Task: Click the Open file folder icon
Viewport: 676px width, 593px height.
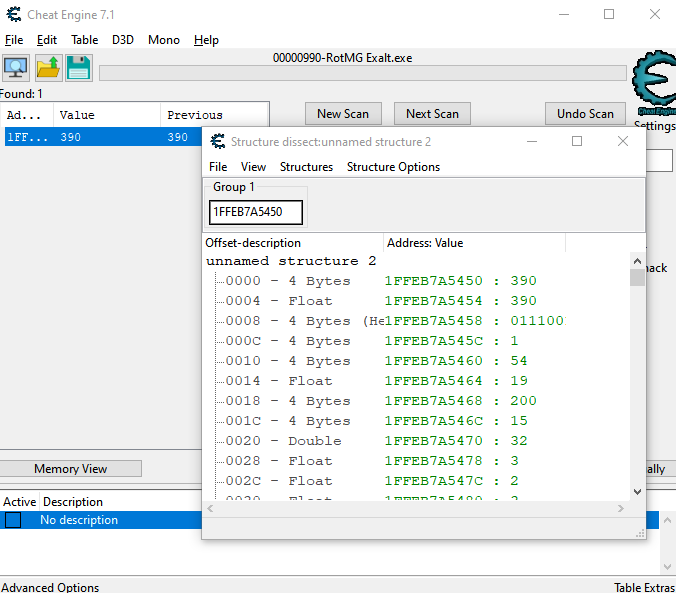Action: 48,68
